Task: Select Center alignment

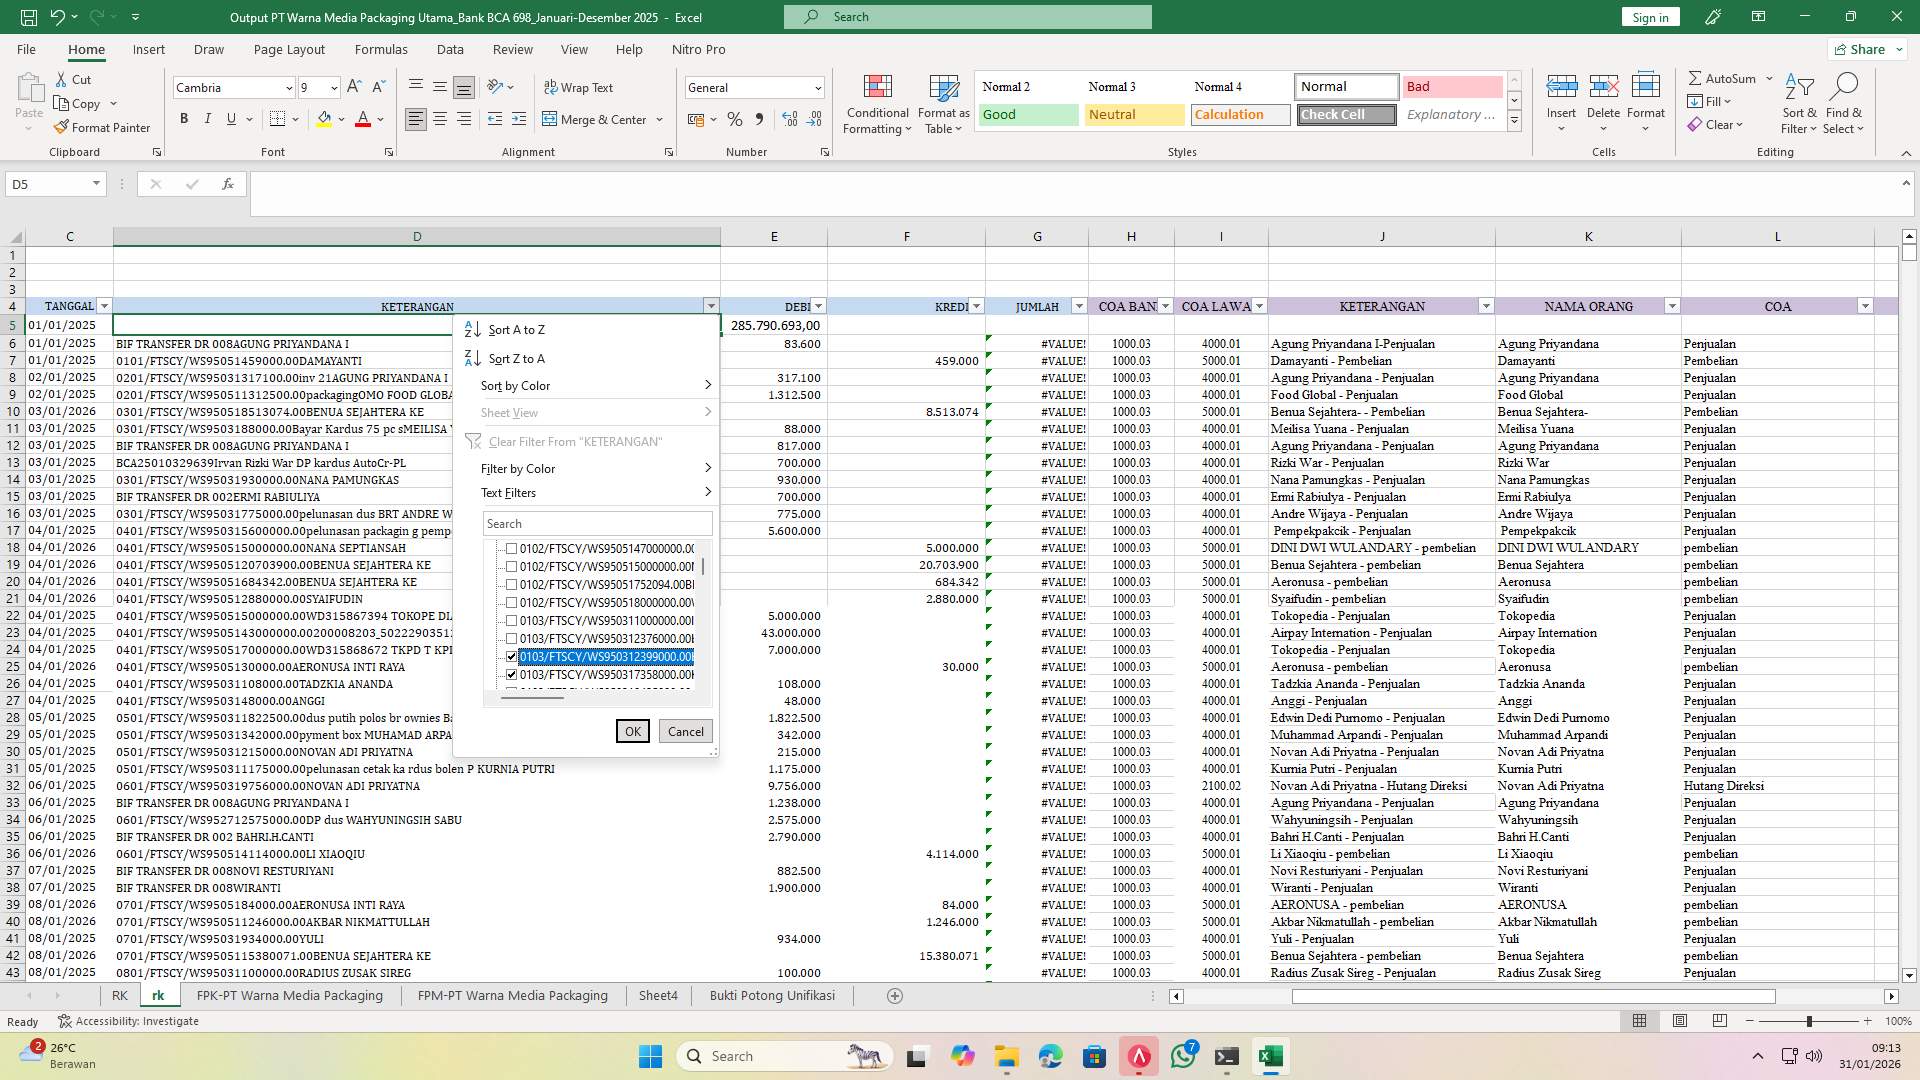Action: pos(440,118)
